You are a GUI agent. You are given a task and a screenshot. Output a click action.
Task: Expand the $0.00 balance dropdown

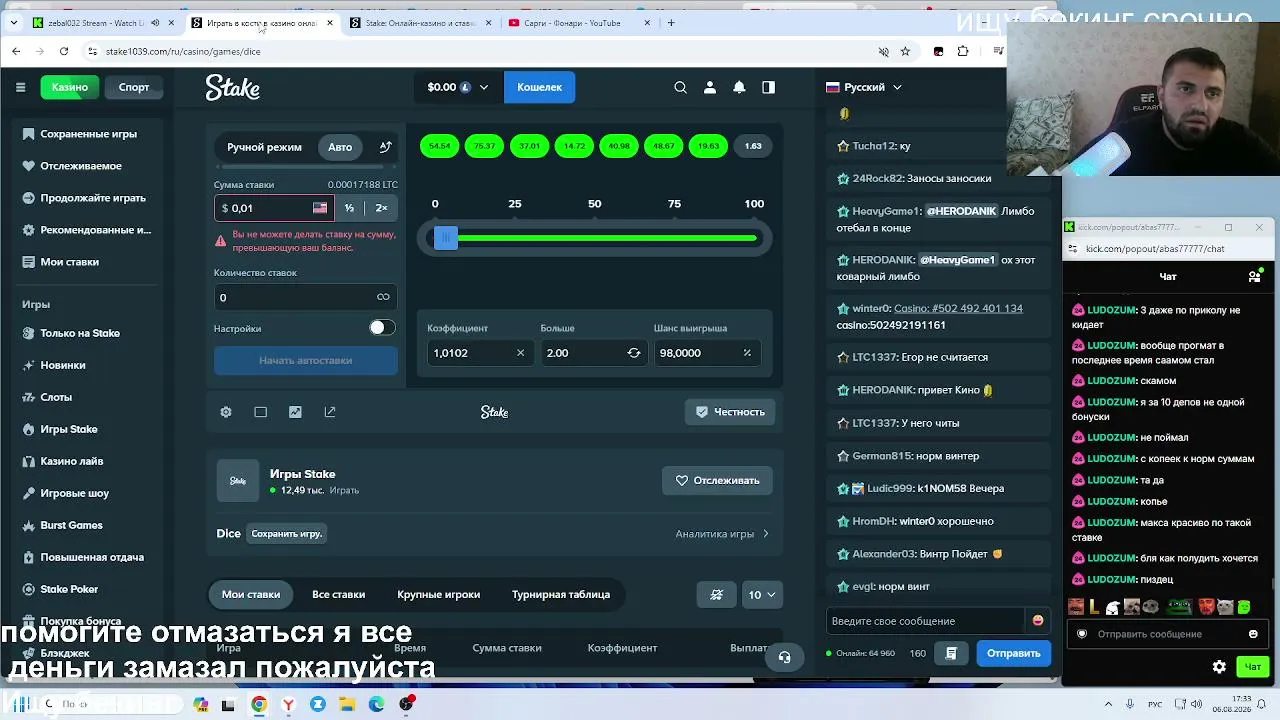click(x=458, y=87)
